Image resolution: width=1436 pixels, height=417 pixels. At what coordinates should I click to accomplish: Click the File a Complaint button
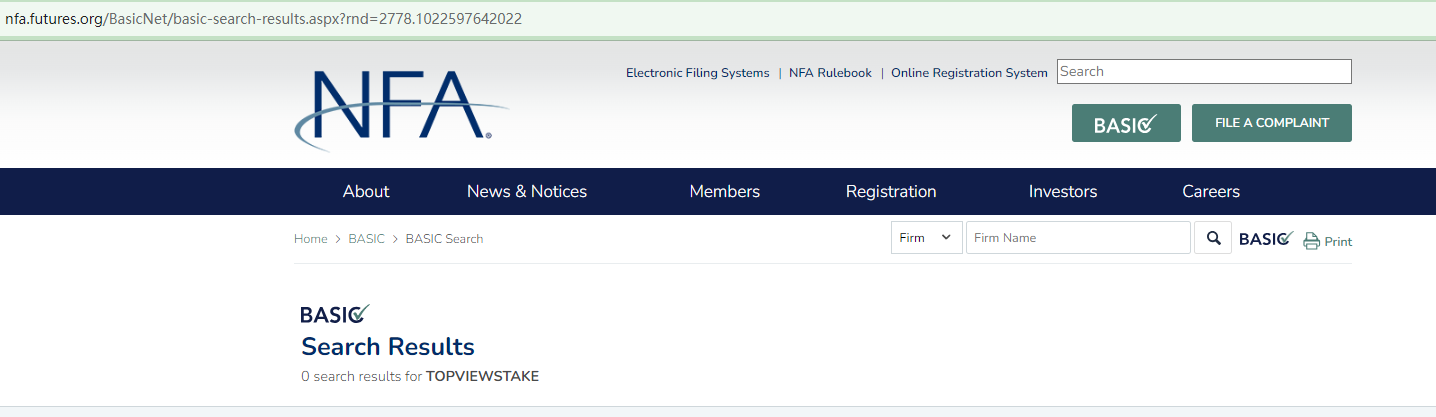click(1271, 123)
